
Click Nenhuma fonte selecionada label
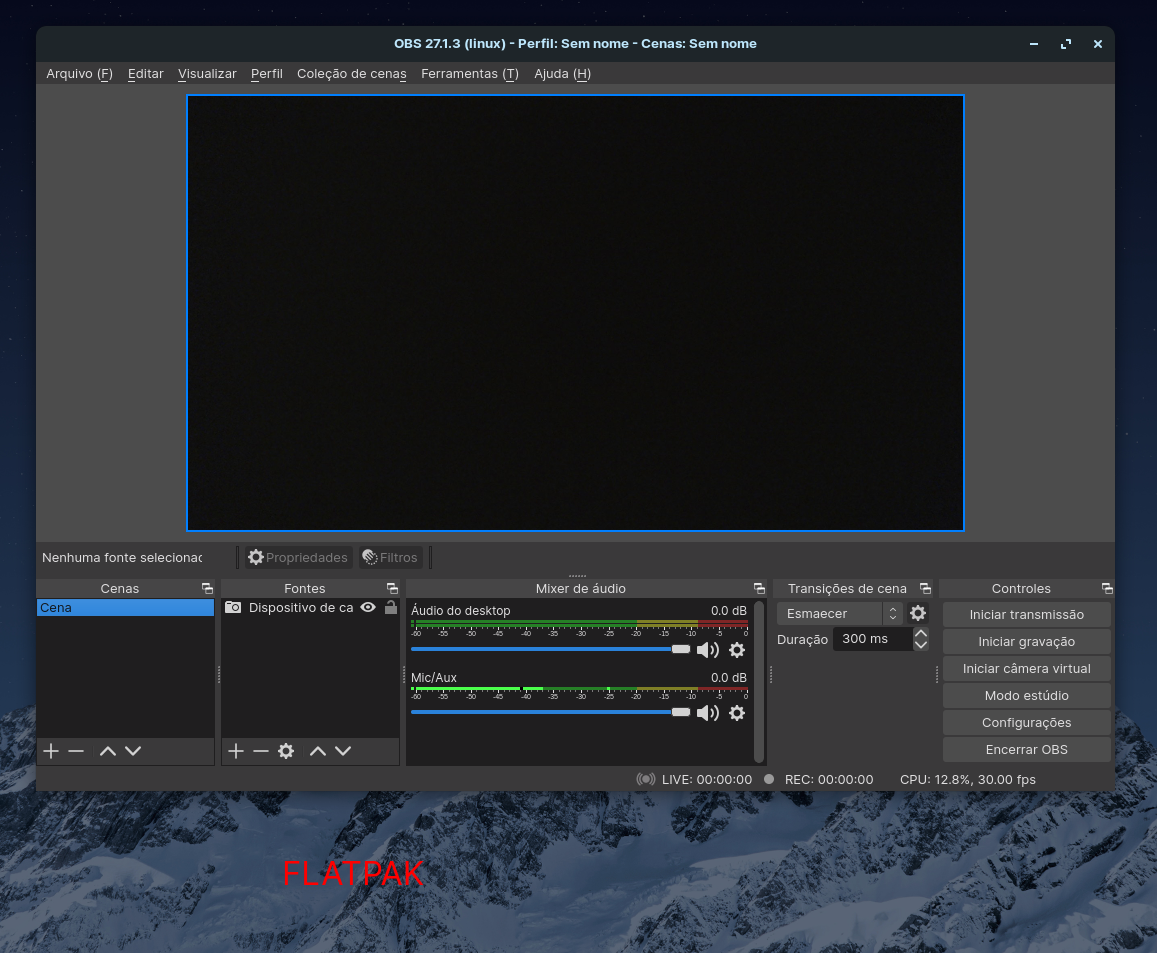click(x=122, y=558)
